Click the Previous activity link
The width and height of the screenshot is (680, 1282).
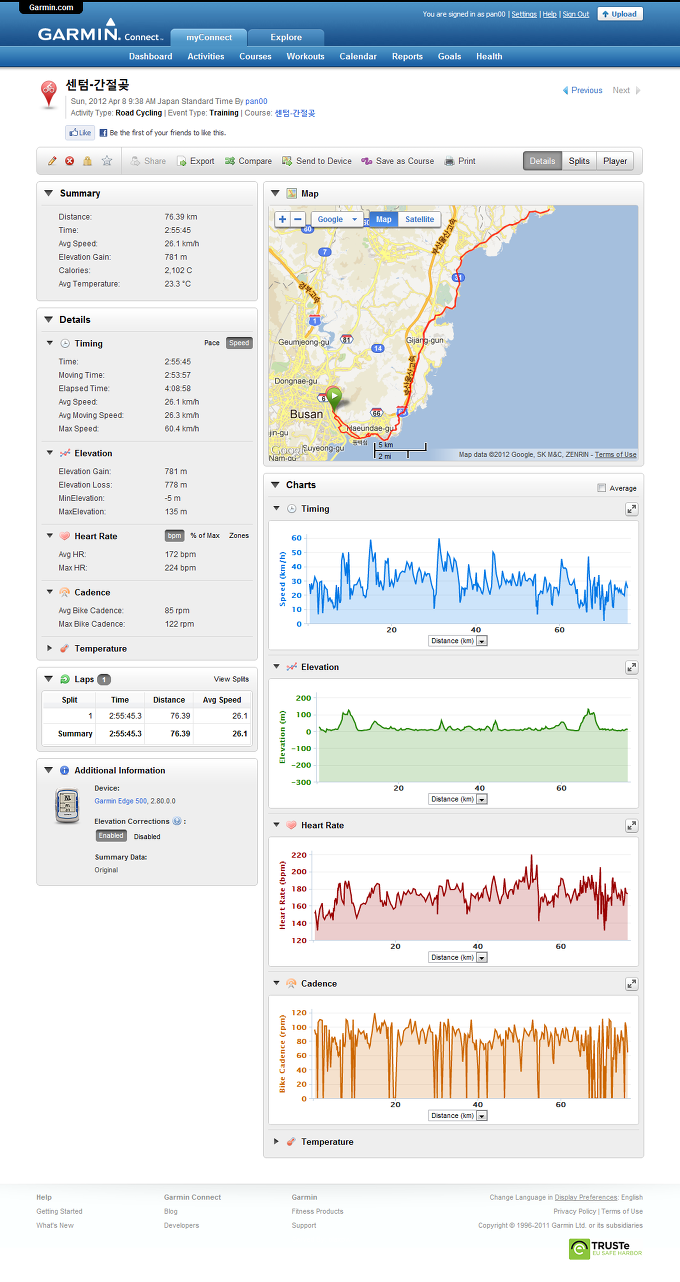point(582,90)
